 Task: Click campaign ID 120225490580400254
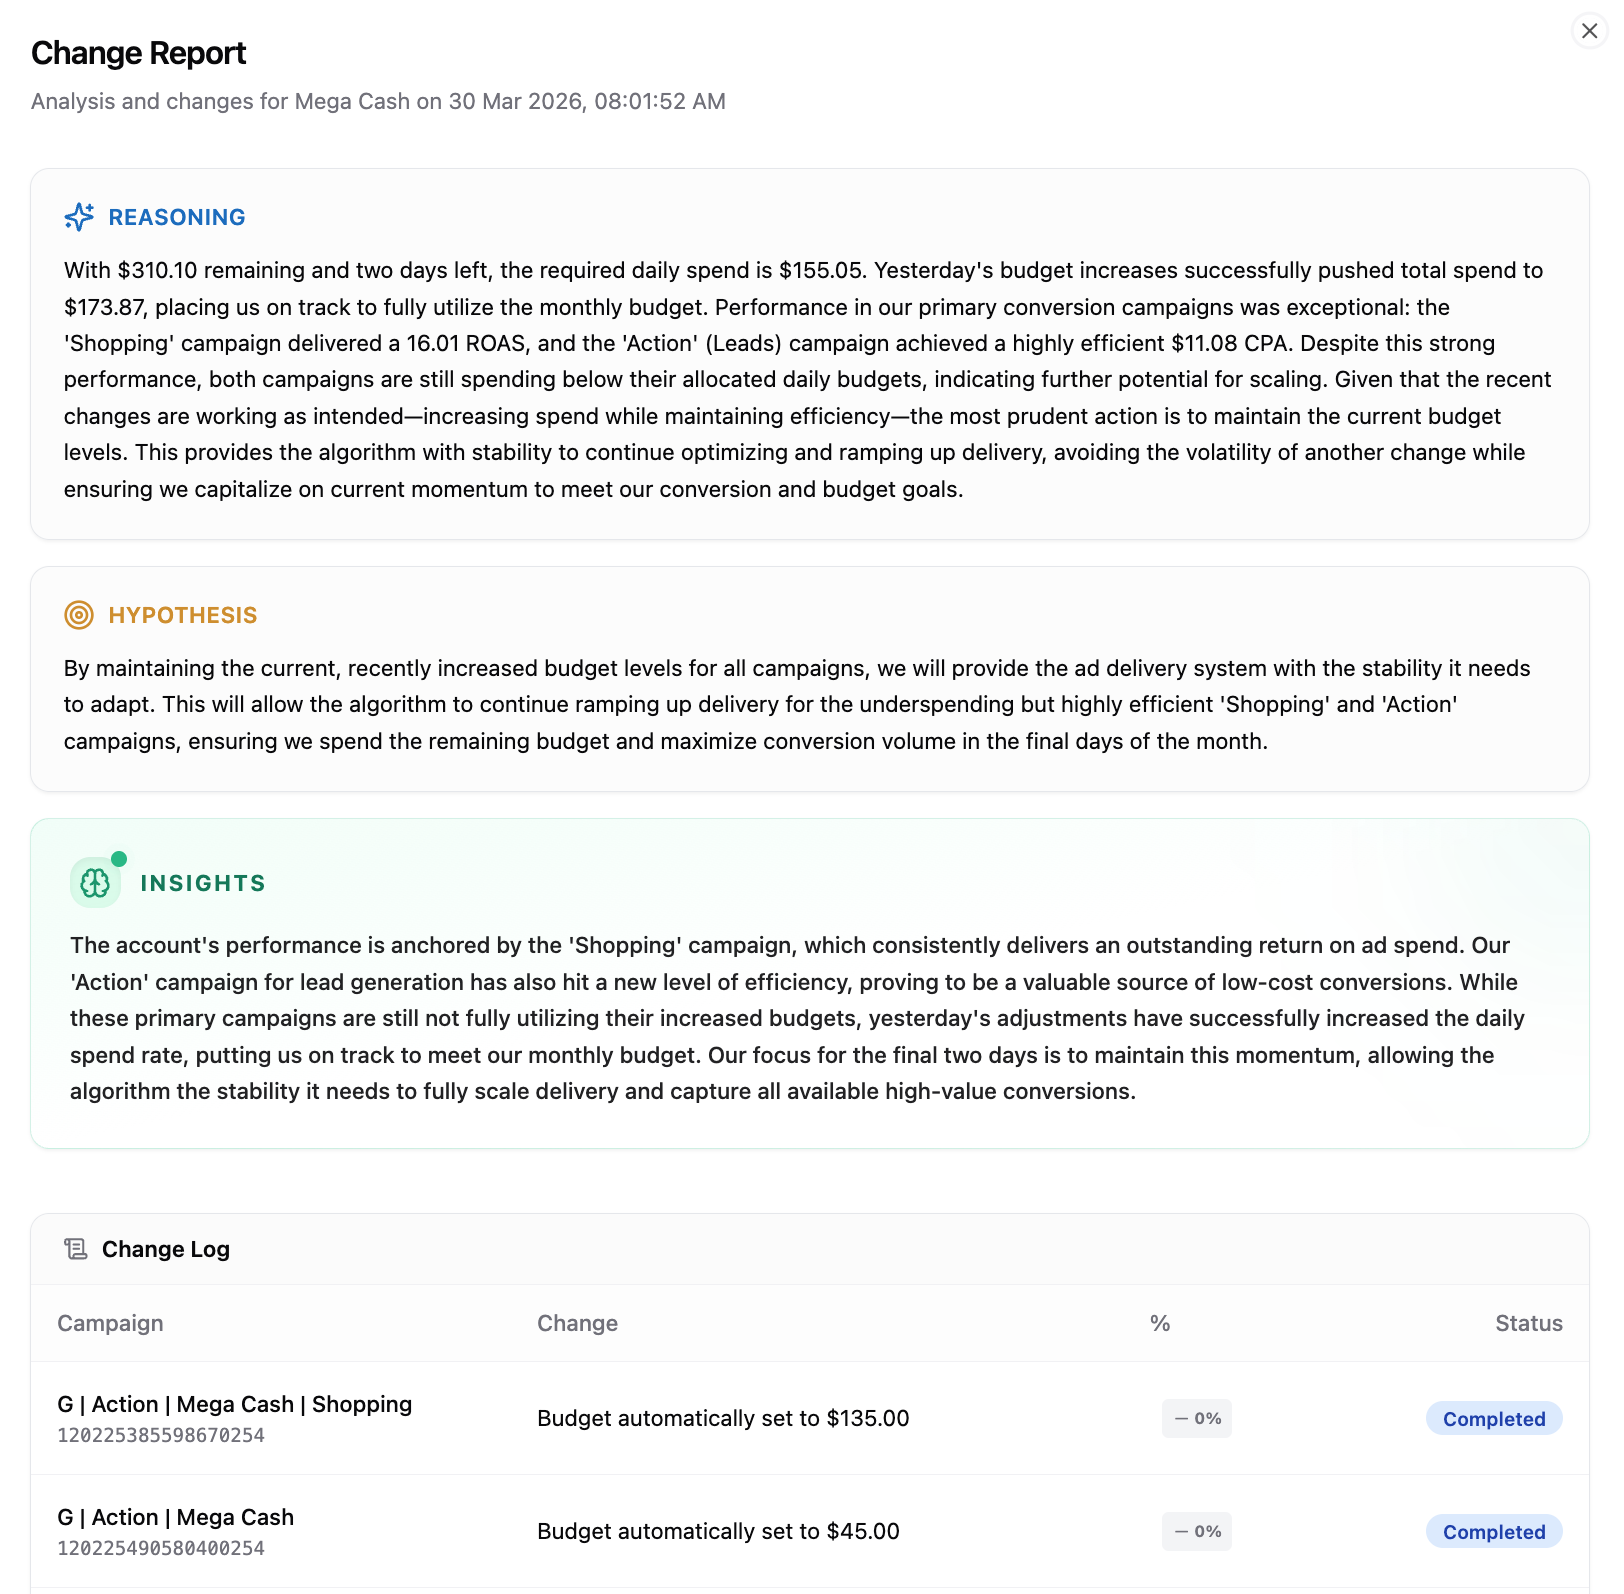[x=161, y=1549]
